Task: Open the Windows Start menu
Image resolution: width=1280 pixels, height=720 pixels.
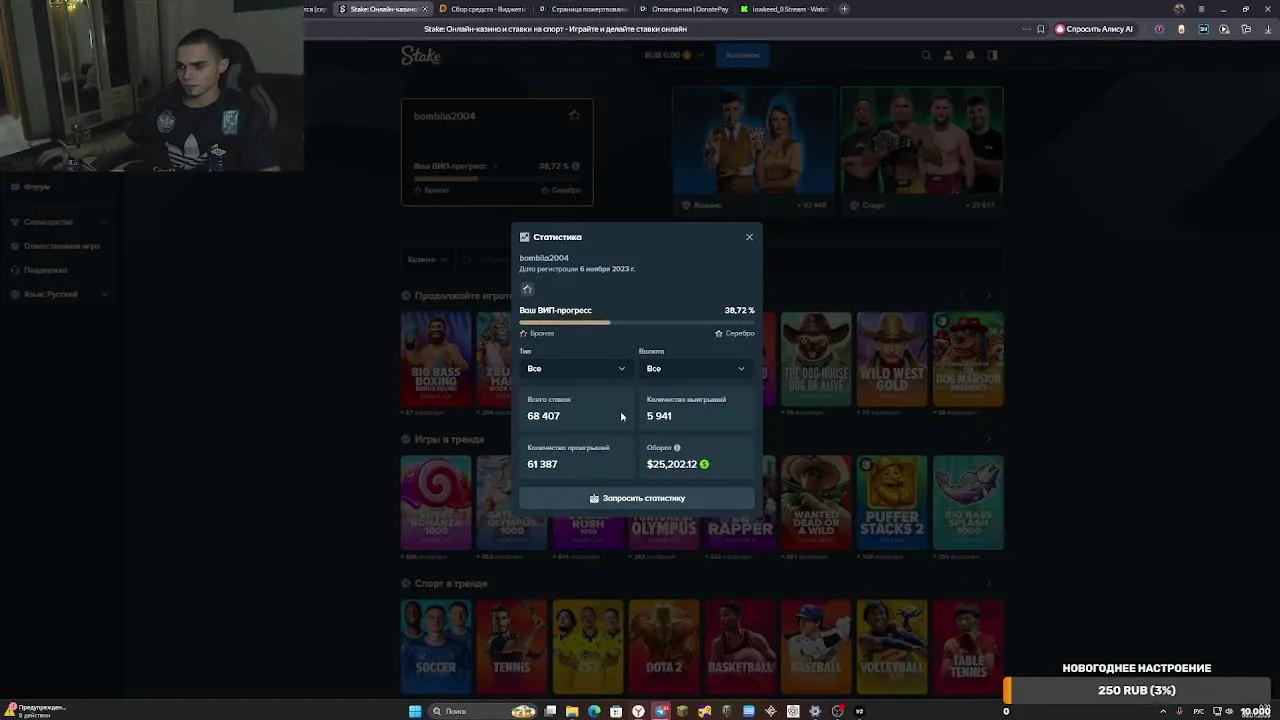Action: click(x=415, y=711)
